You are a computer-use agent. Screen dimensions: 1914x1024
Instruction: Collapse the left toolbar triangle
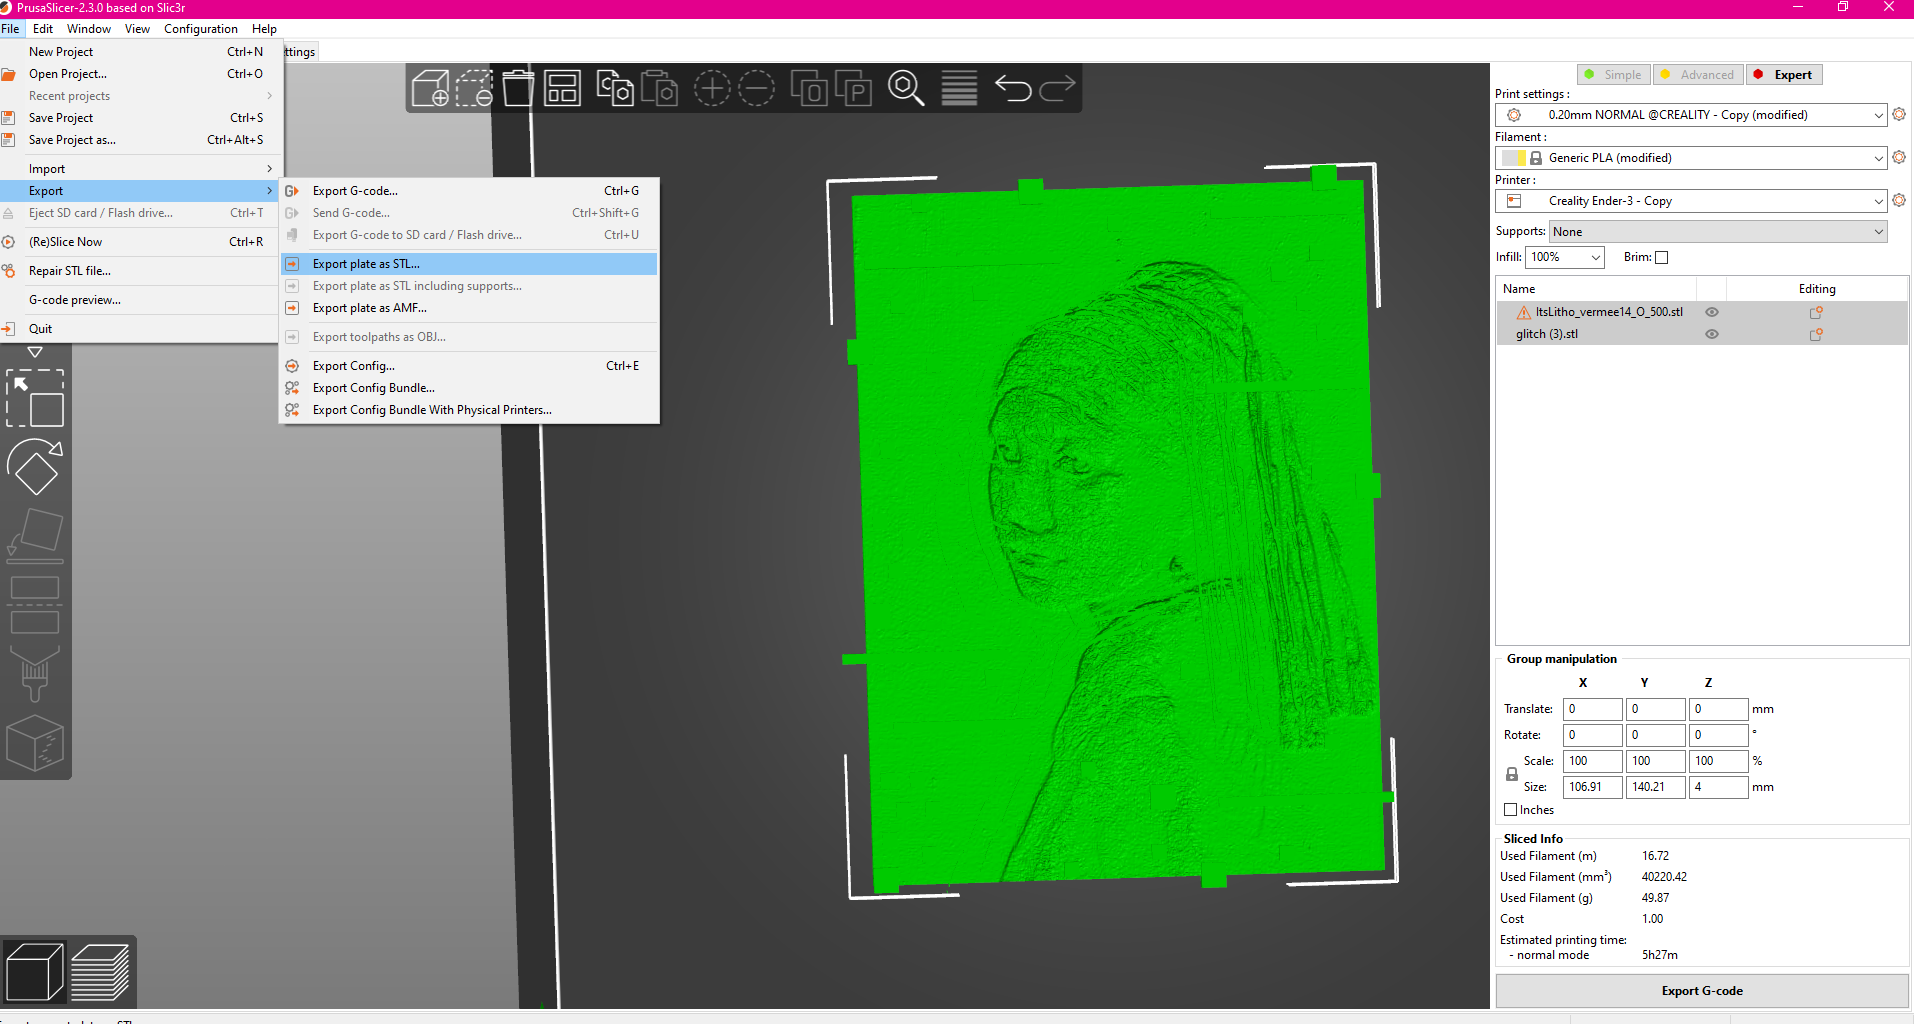tap(35, 352)
